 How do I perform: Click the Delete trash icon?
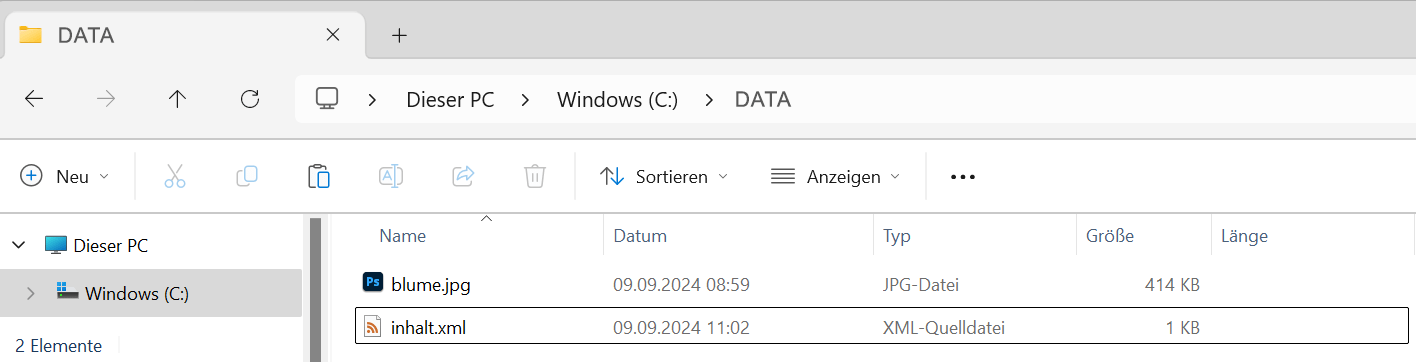[x=535, y=177]
